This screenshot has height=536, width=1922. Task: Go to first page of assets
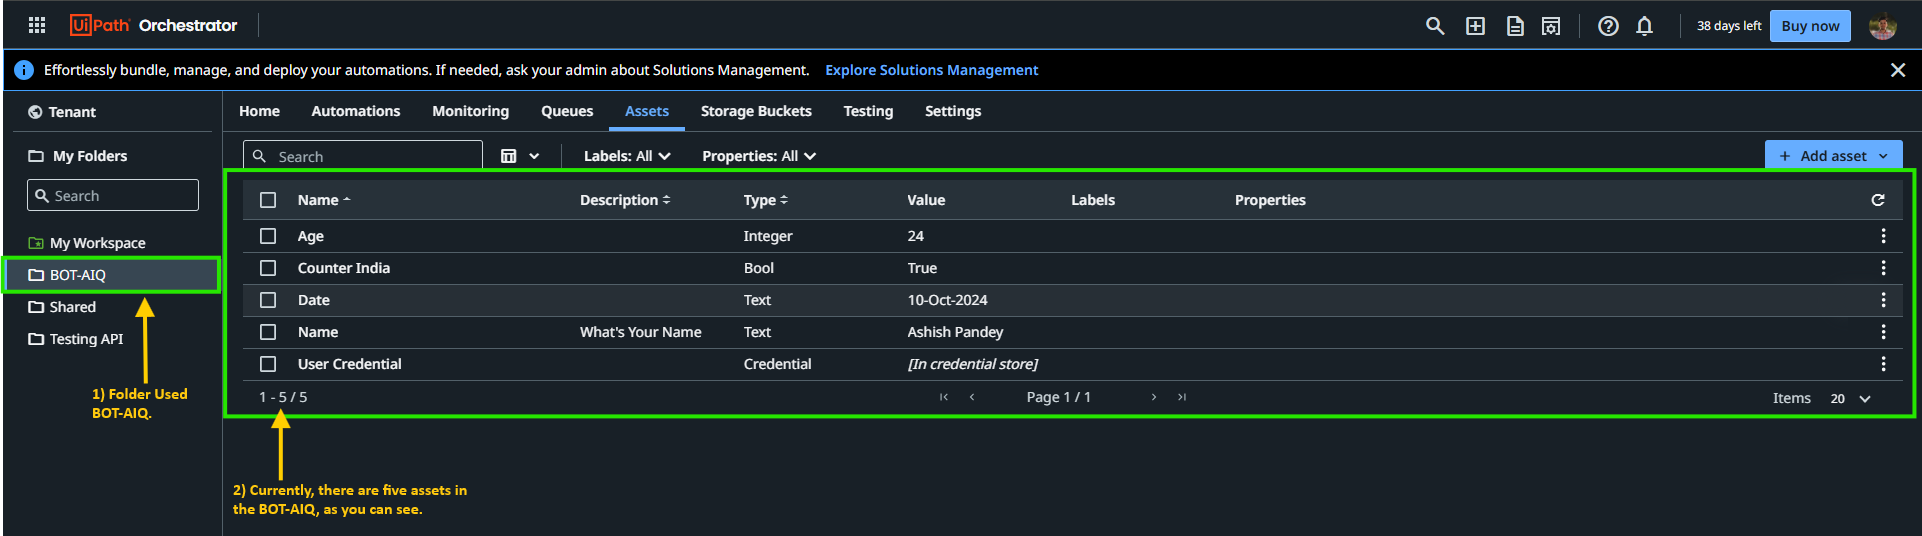[x=943, y=397]
